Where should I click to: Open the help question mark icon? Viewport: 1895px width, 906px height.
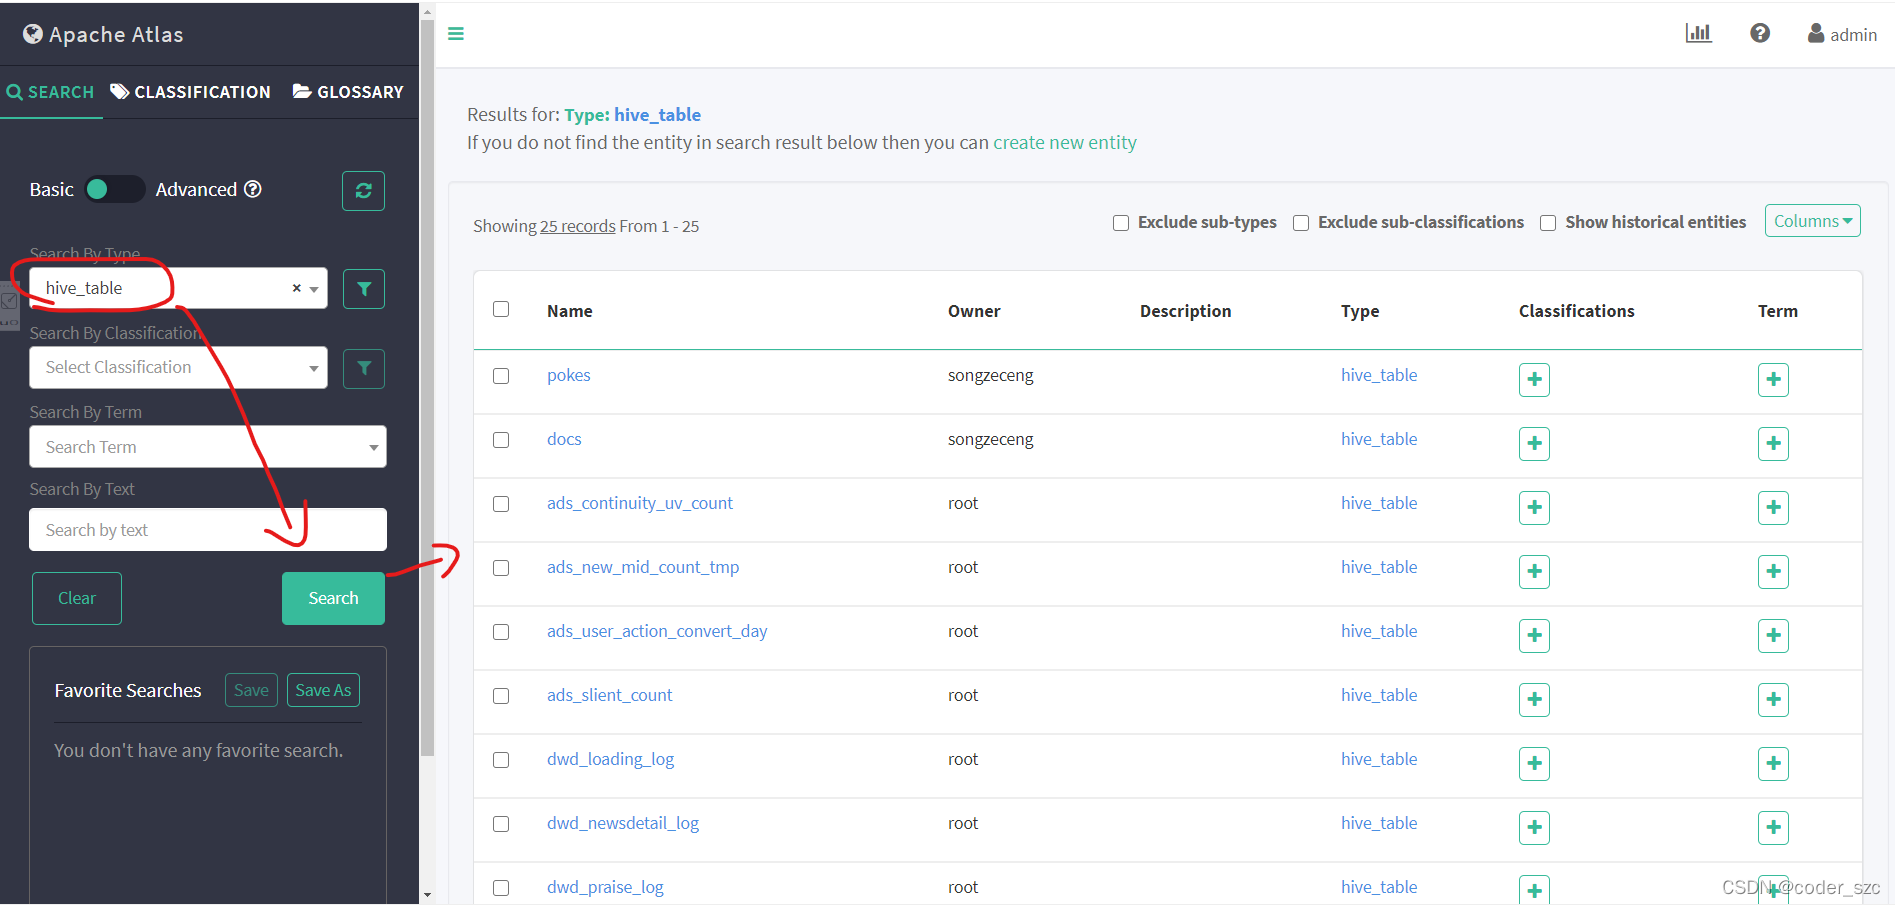tap(1760, 33)
